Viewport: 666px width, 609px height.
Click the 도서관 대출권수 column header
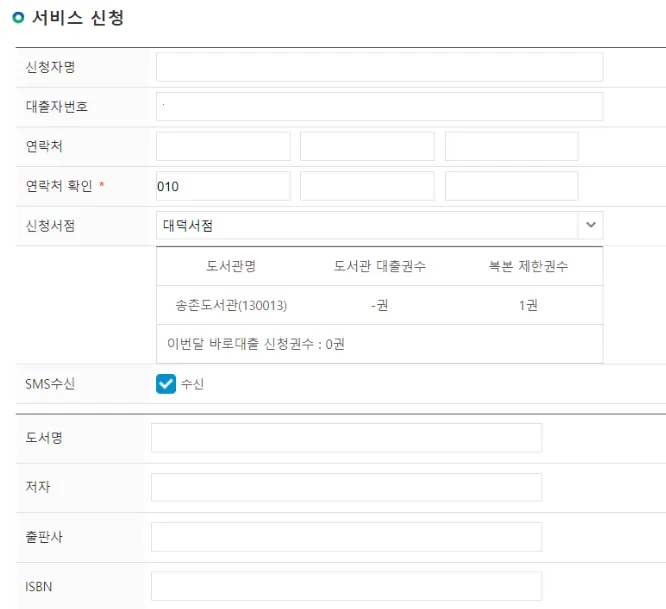379,266
